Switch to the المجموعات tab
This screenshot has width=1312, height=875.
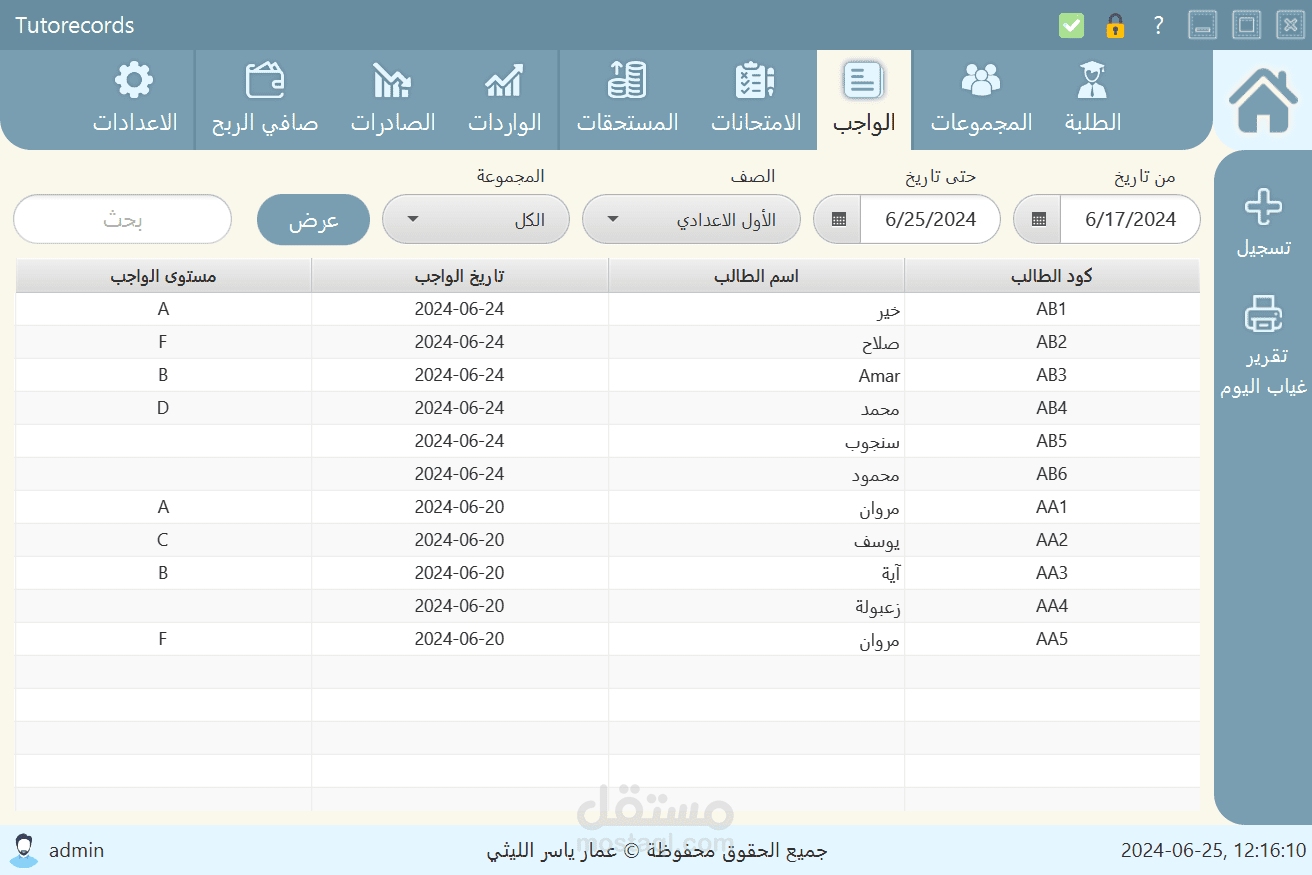(x=981, y=100)
